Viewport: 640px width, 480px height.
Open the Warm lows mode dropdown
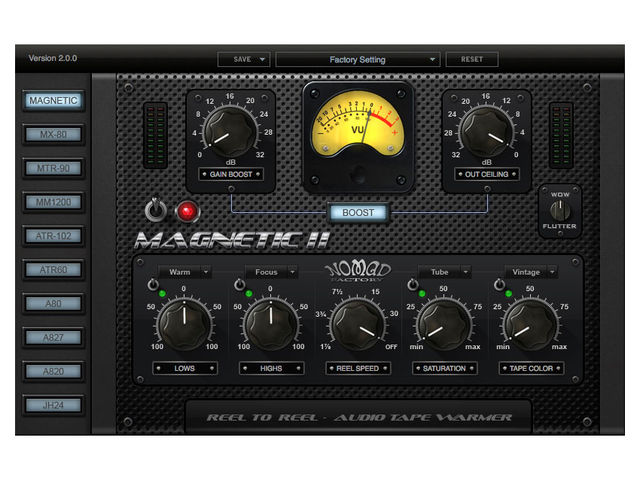[x=184, y=272]
